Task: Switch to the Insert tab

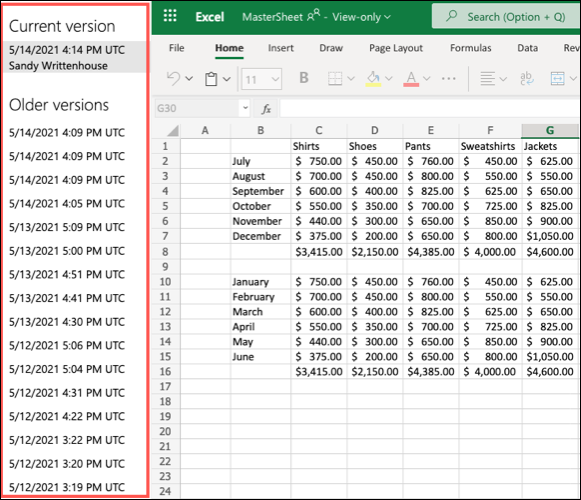Action: point(281,48)
